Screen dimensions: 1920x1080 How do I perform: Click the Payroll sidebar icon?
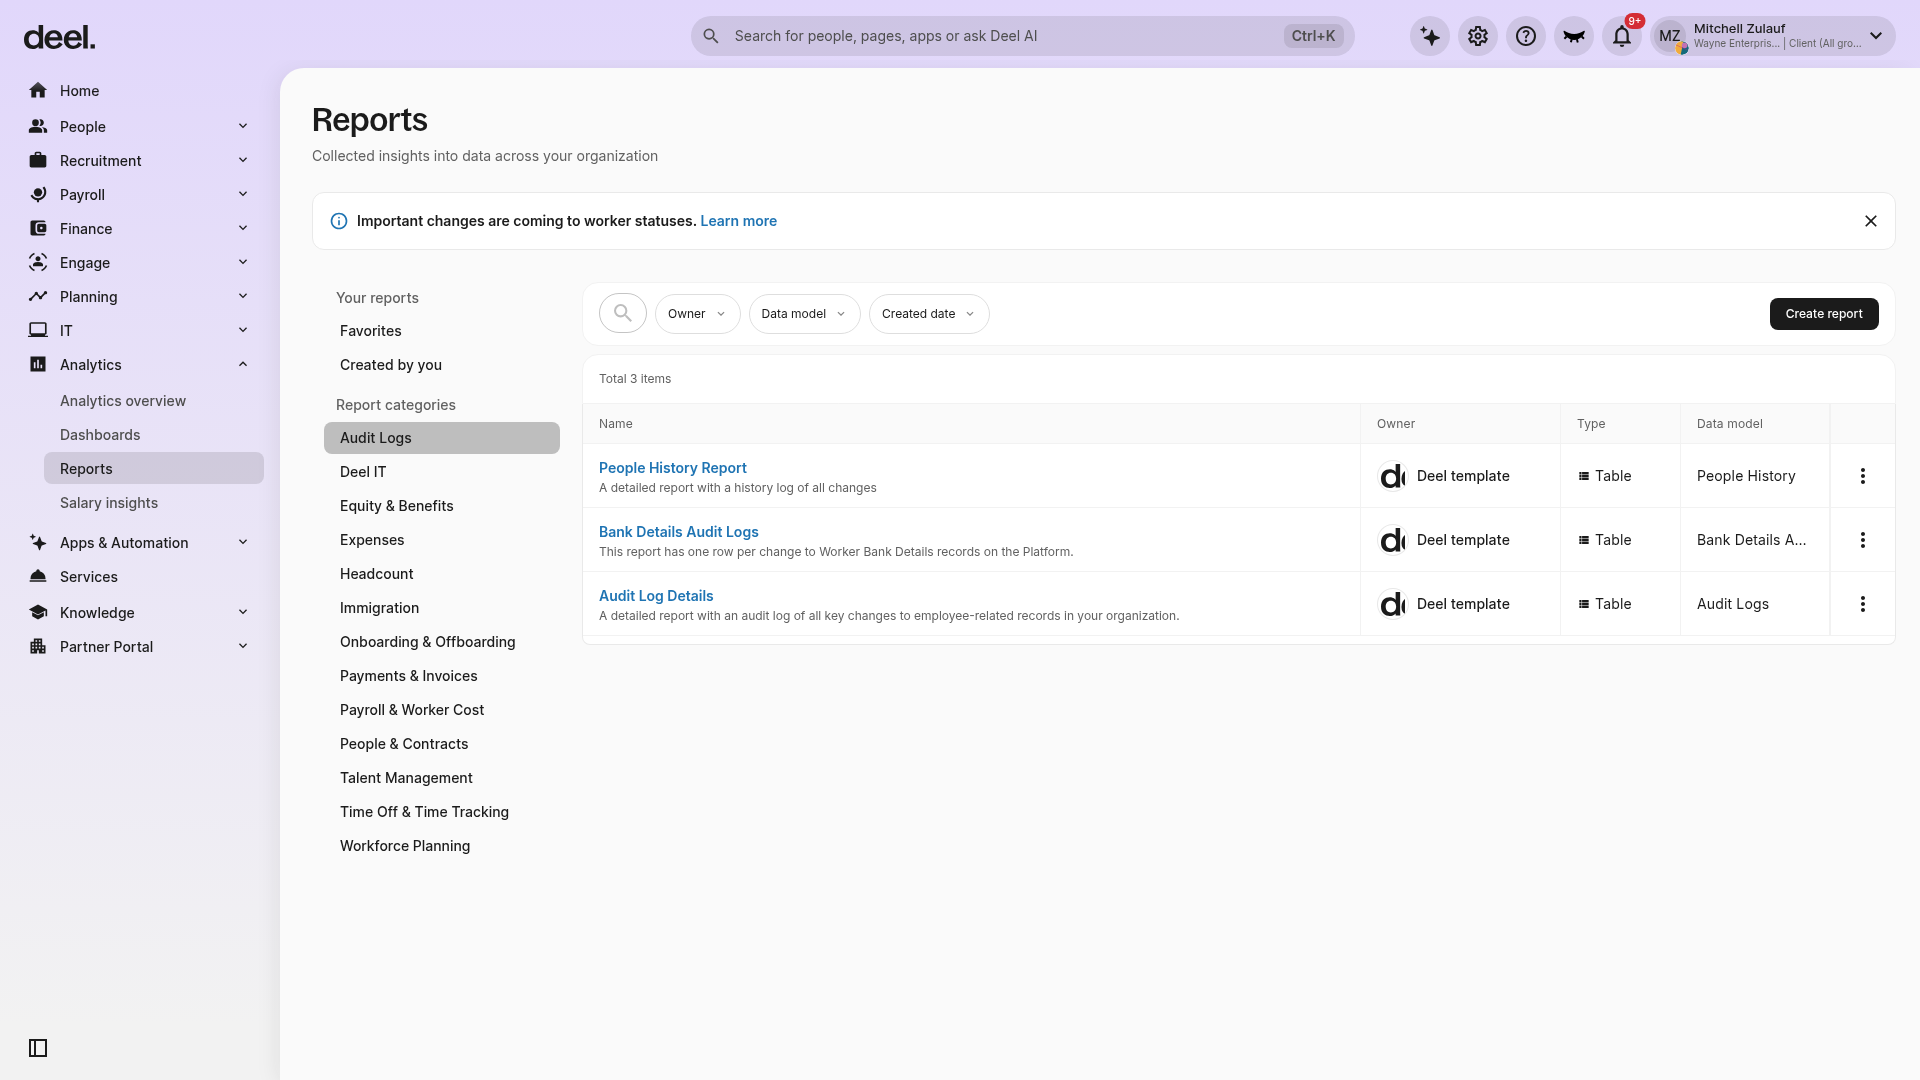coord(38,195)
